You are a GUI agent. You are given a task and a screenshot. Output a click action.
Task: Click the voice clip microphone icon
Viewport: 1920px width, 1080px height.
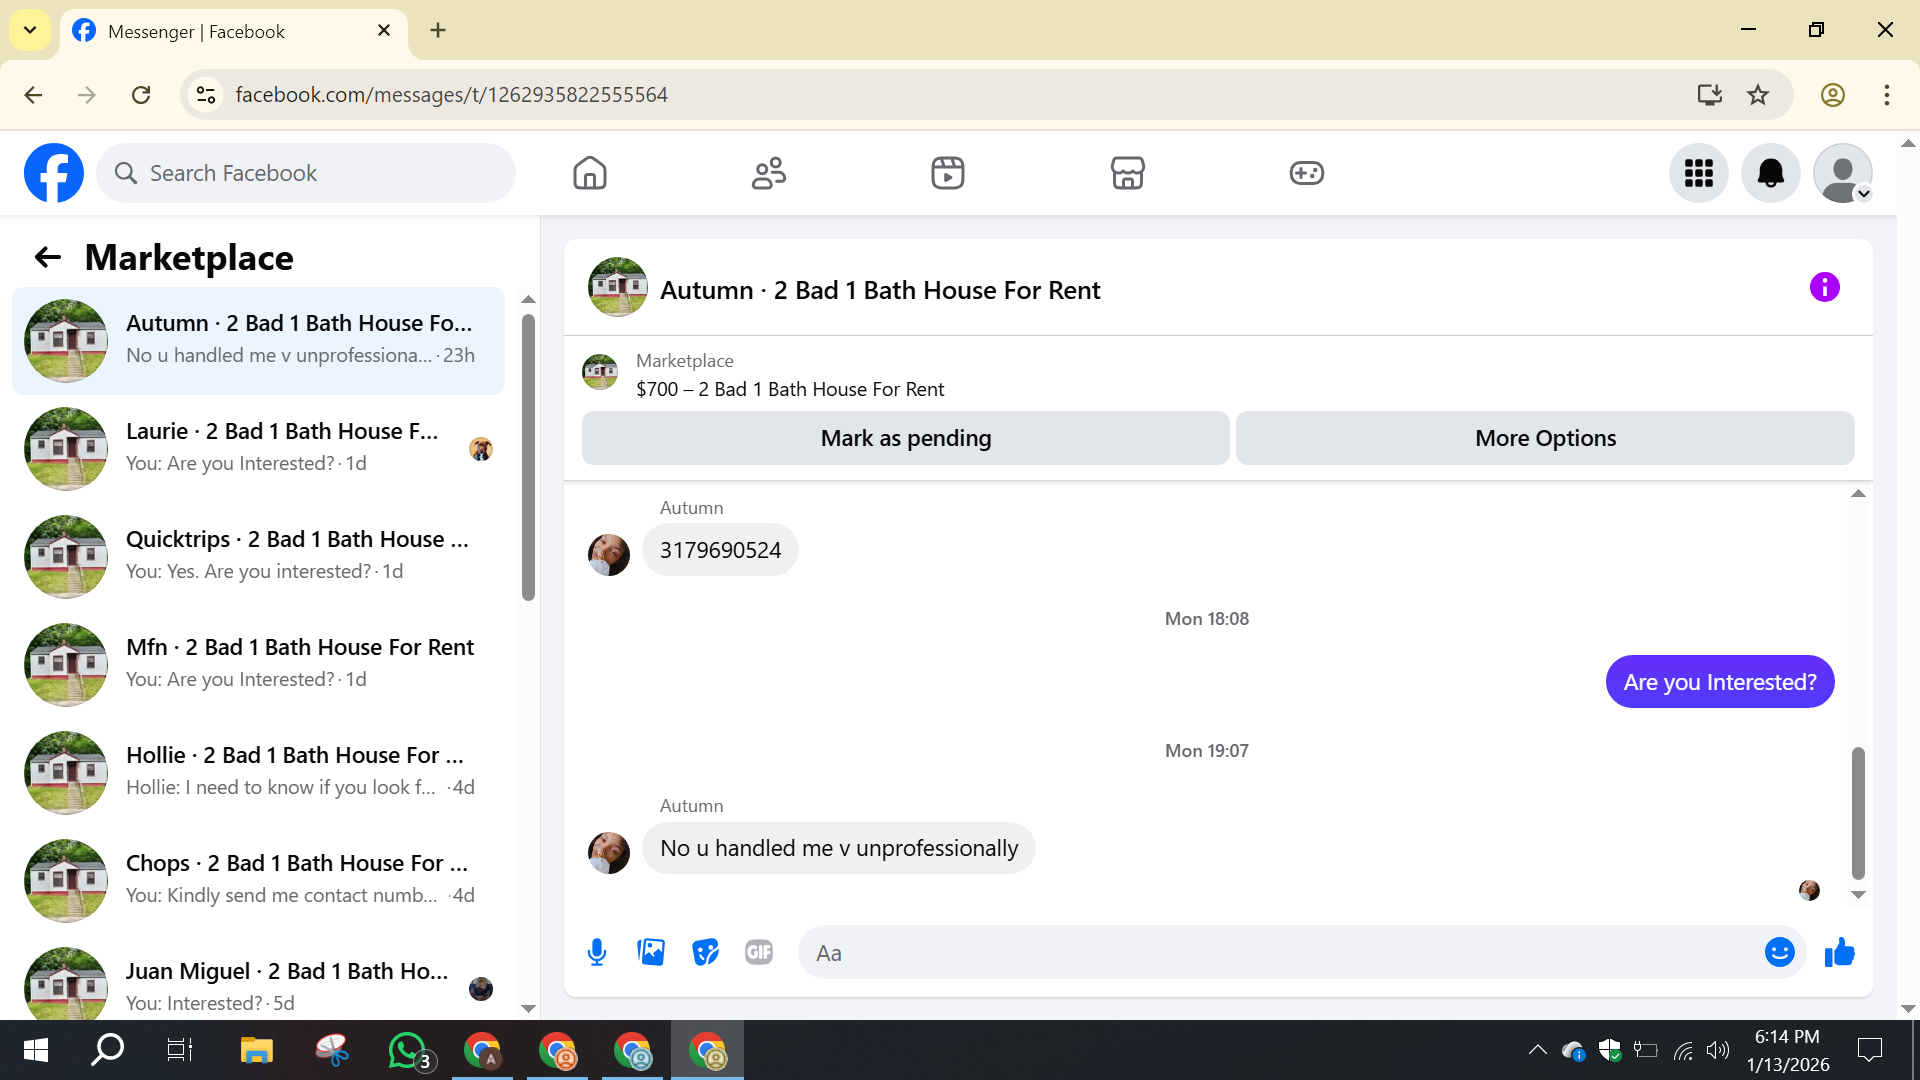point(597,952)
